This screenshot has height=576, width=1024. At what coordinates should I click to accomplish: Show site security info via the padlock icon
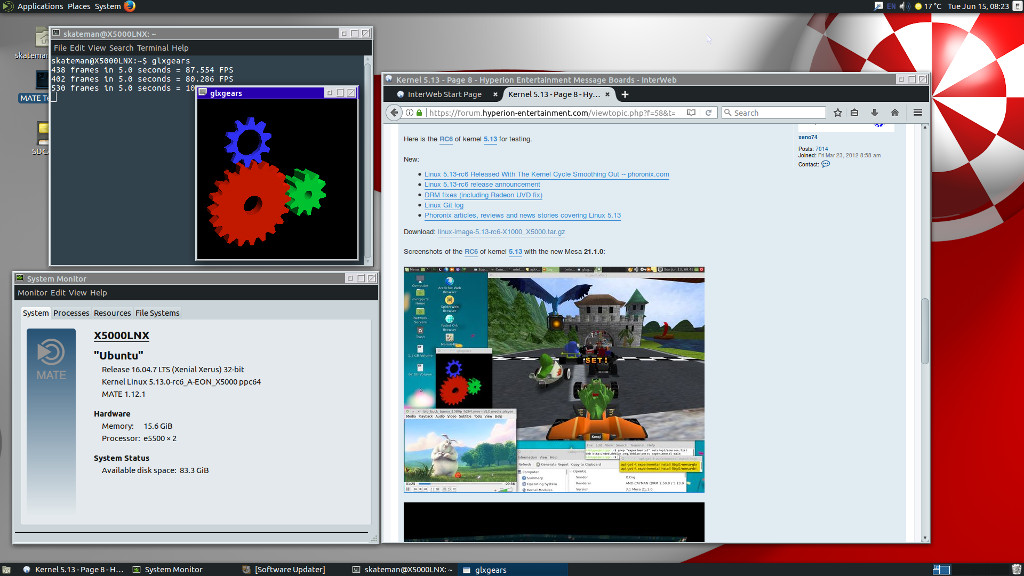tap(419, 113)
